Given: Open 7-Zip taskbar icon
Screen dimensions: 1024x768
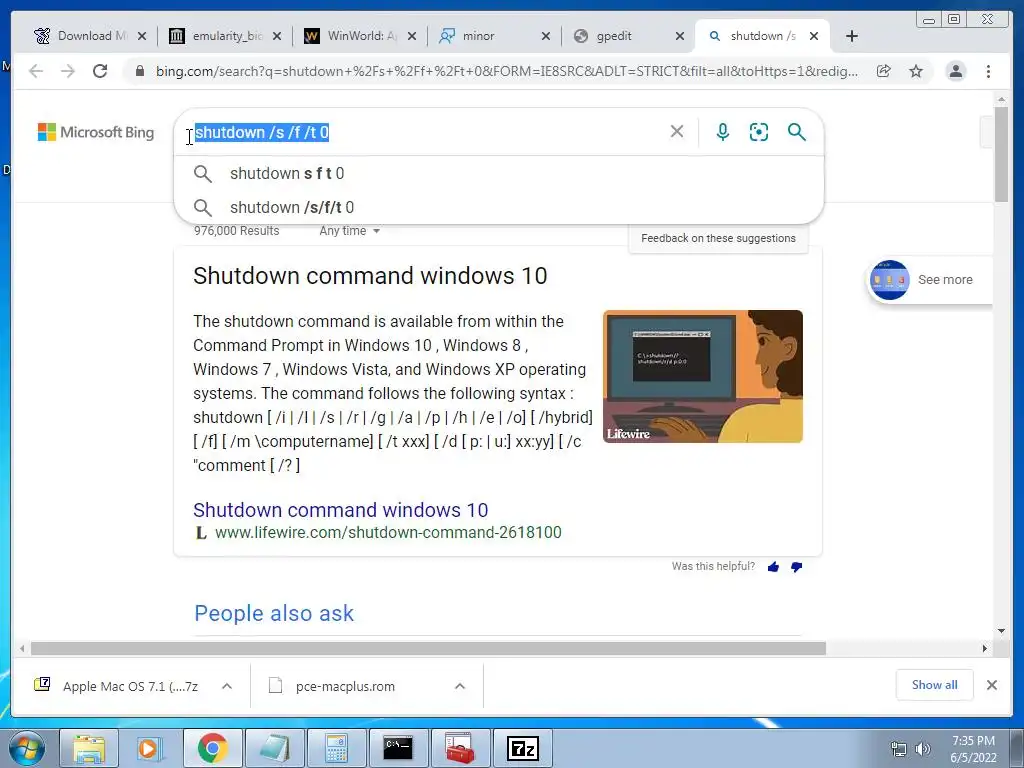Looking at the screenshot, I should point(522,748).
